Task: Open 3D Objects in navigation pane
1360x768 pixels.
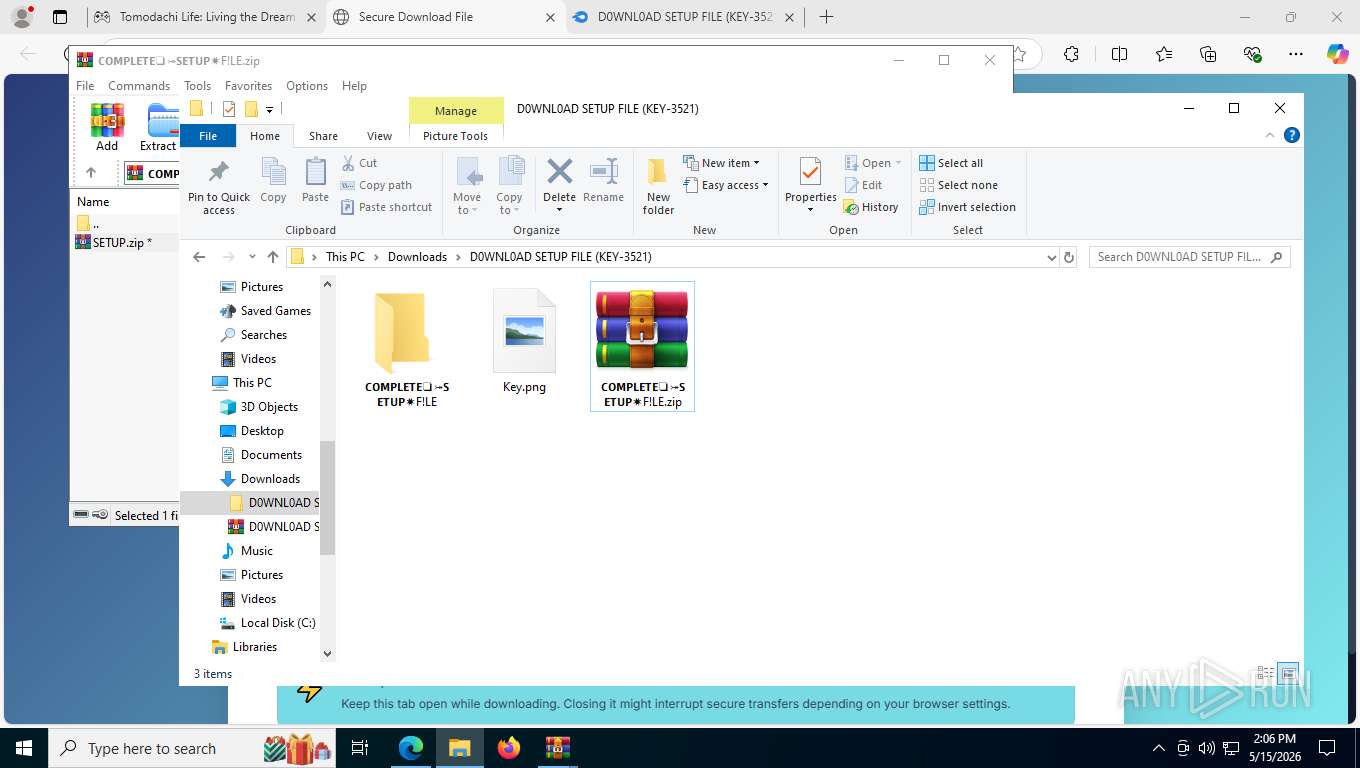Action: (258, 407)
